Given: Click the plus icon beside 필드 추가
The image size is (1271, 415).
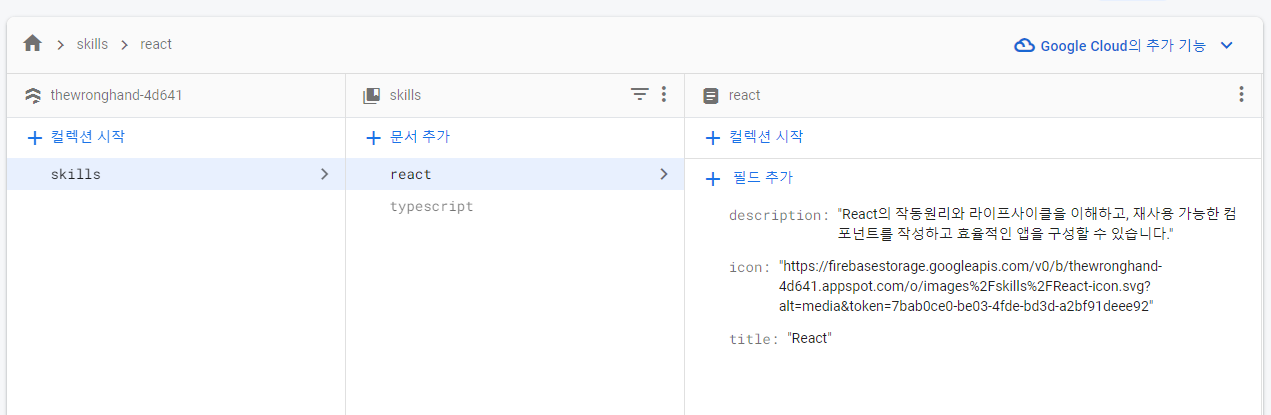Looking at the screenshot, I should coord(712,179).
